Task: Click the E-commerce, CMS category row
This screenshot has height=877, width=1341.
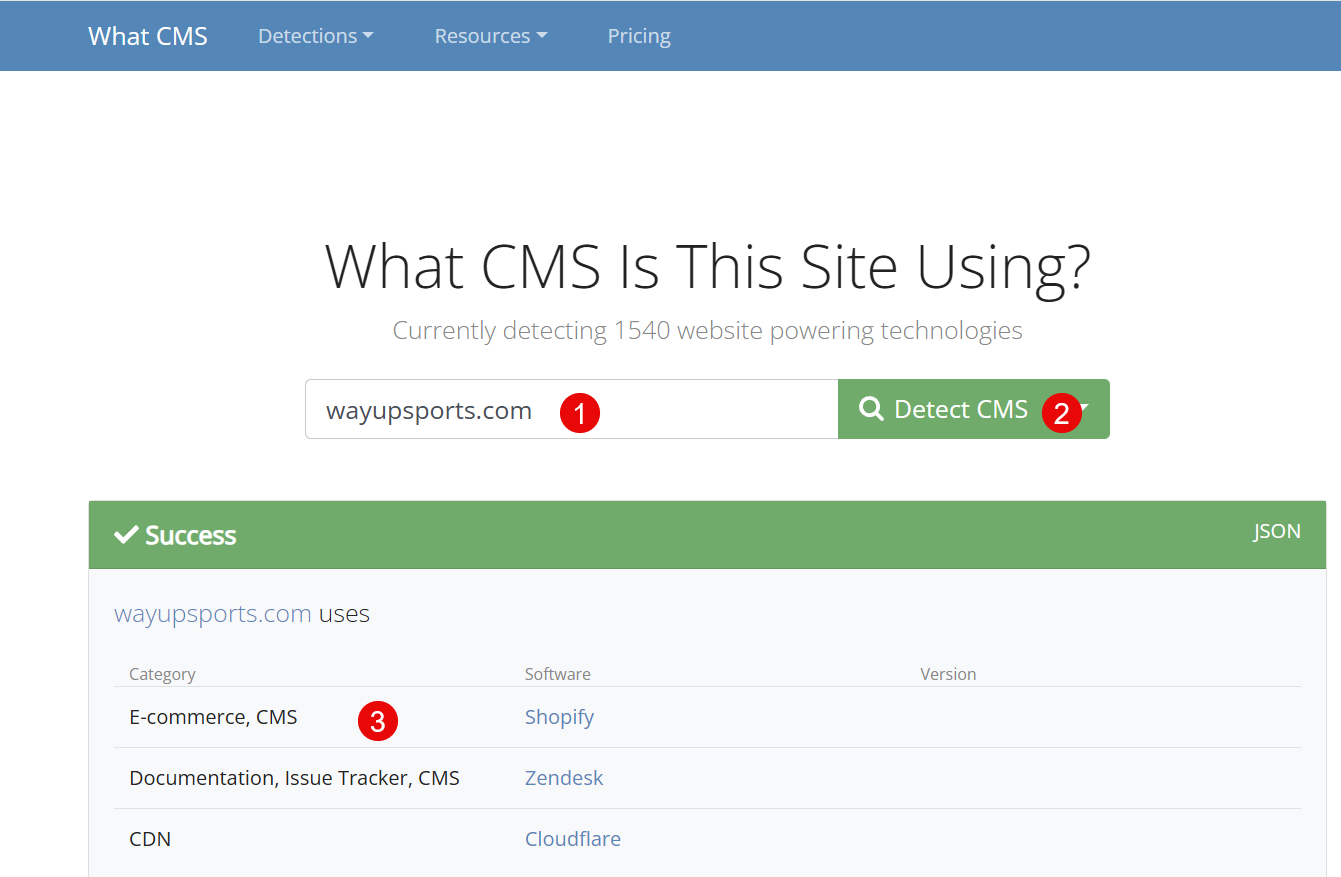Action: pyautogui.click(x=213, y=717)
